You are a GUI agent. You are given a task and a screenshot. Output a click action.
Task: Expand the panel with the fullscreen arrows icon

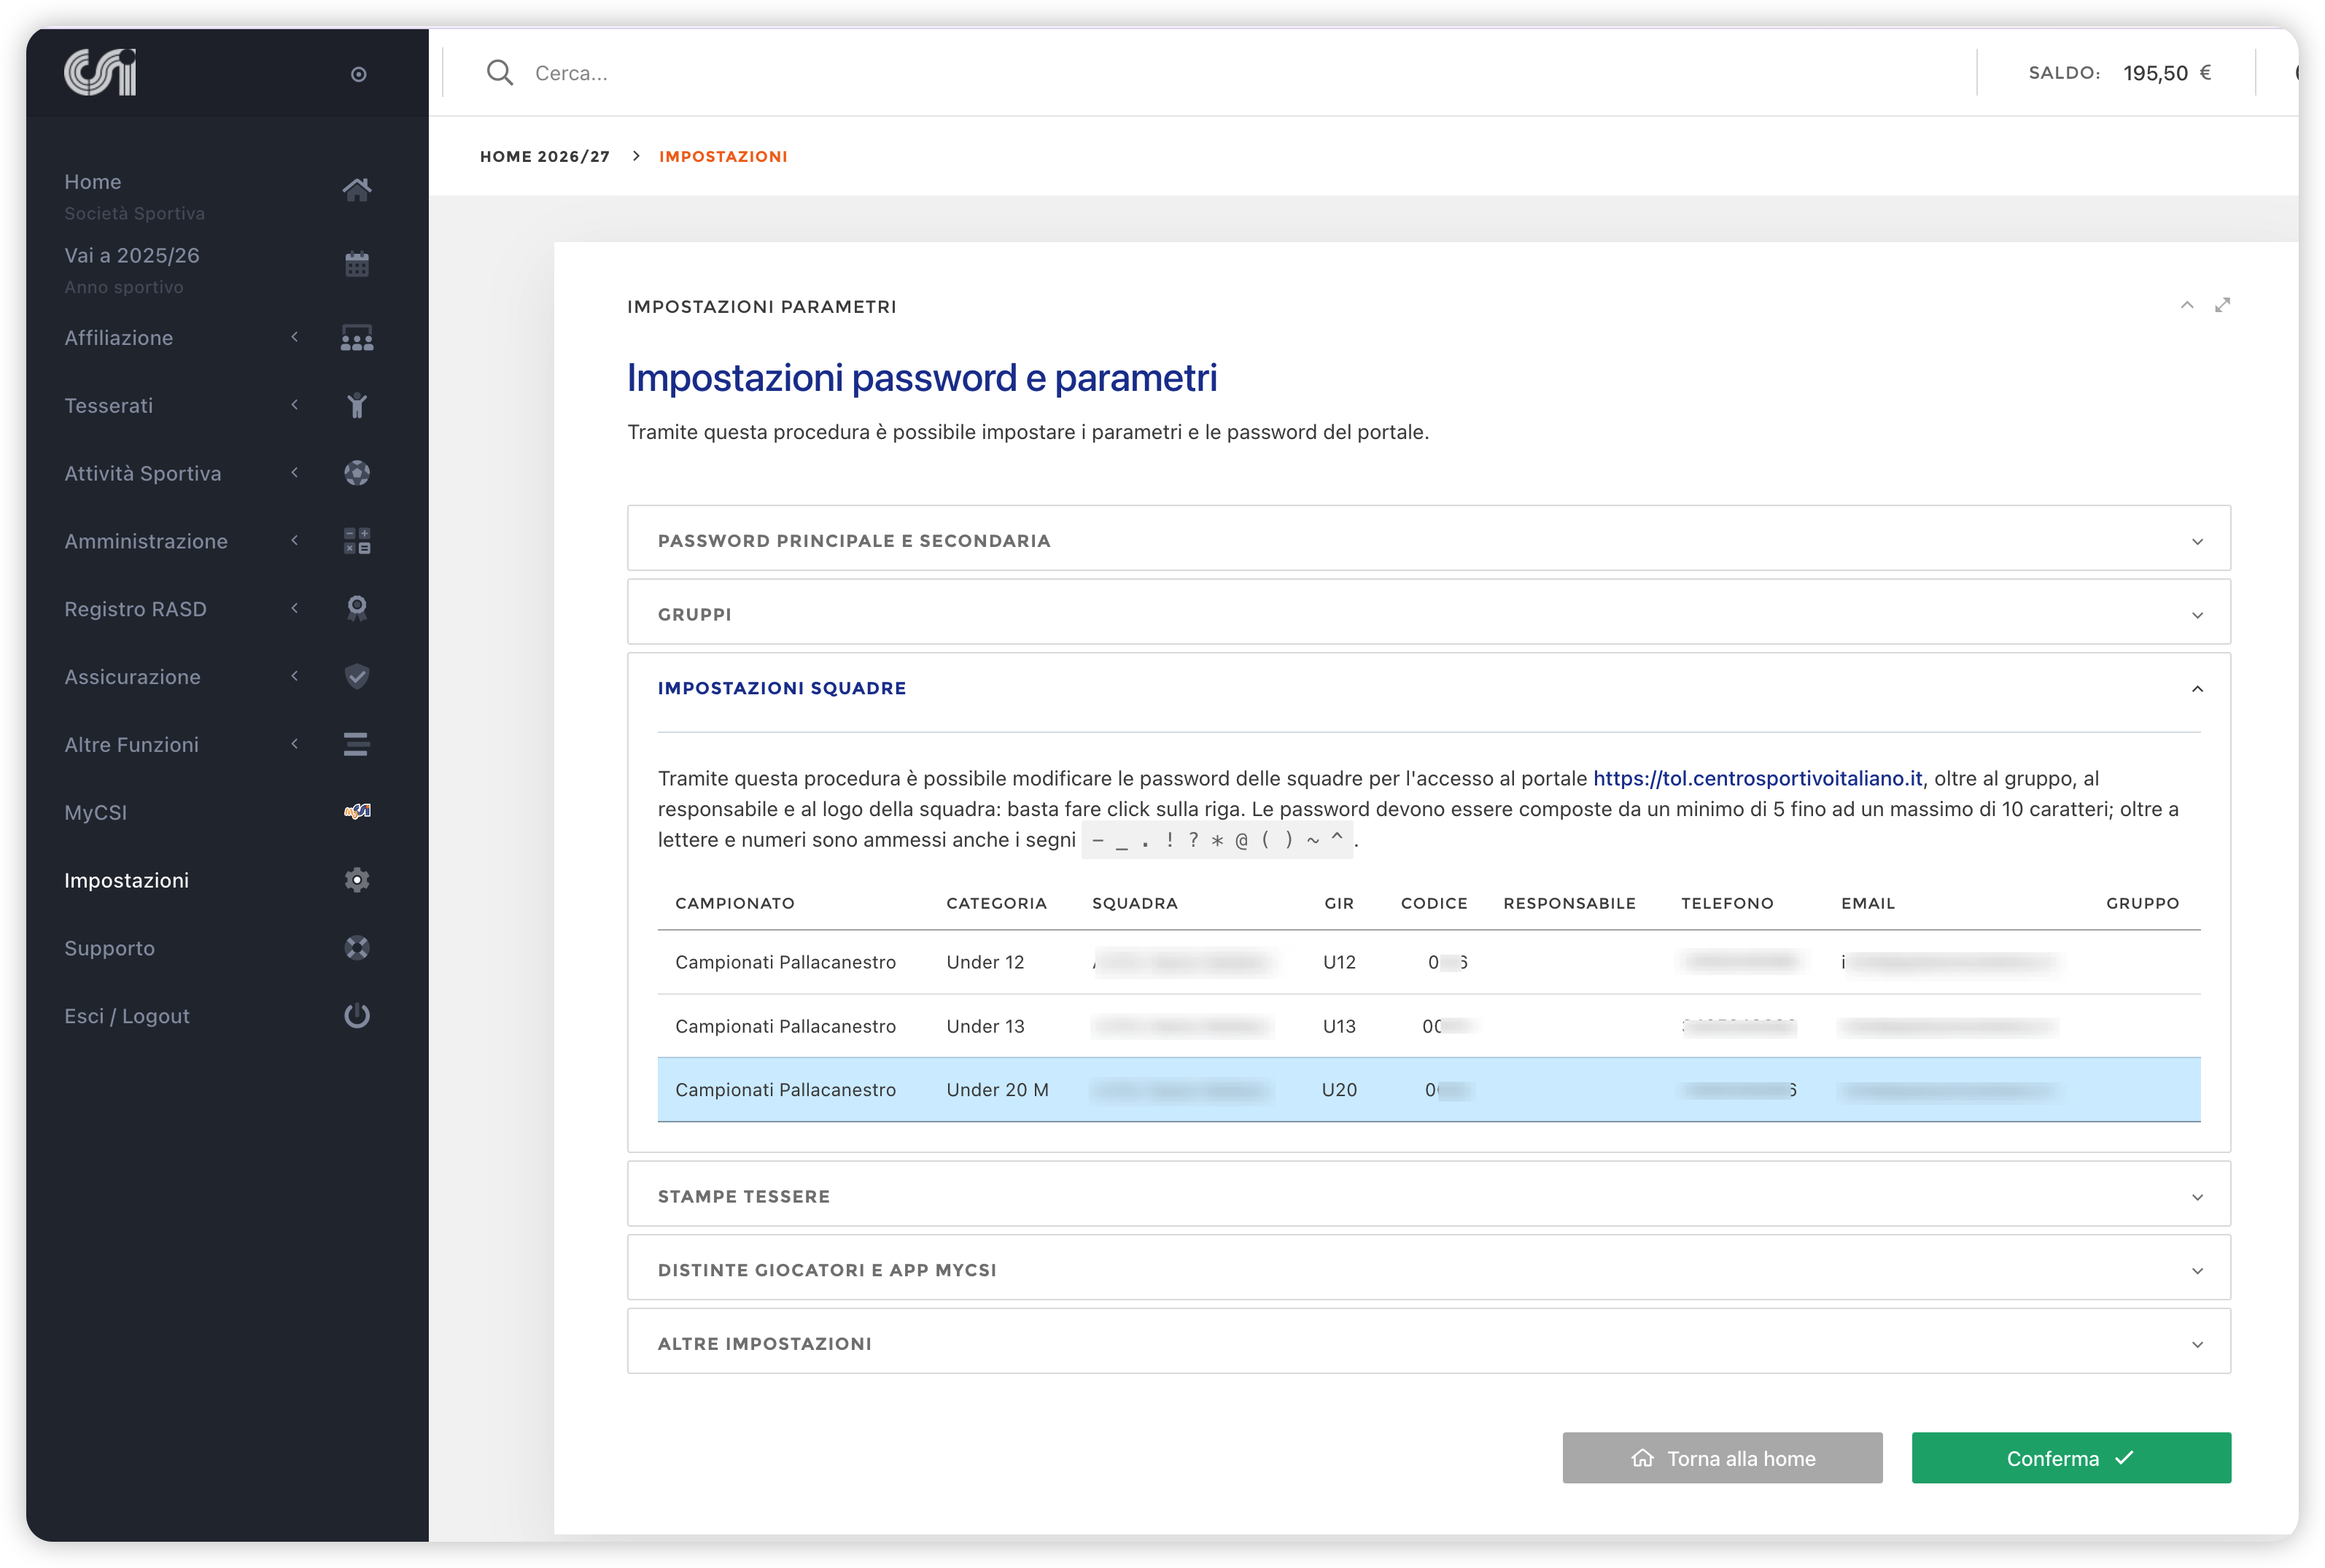(x=2222, y=305)
